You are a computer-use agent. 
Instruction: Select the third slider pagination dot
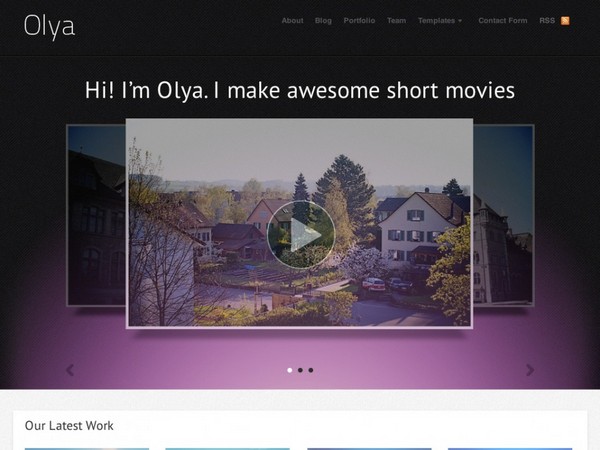pyautogui.click(x=311, y=370)
